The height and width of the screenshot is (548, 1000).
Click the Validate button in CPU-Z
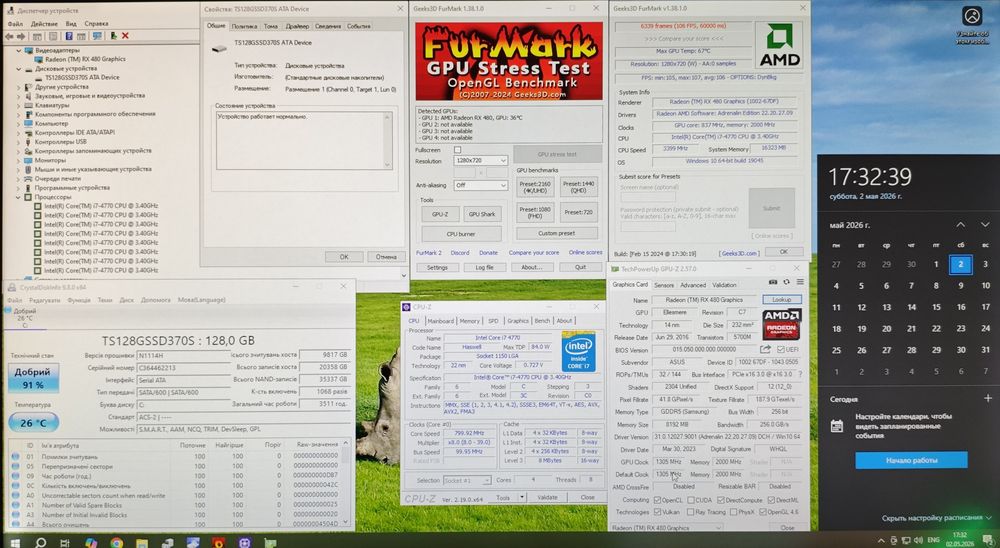547,497
